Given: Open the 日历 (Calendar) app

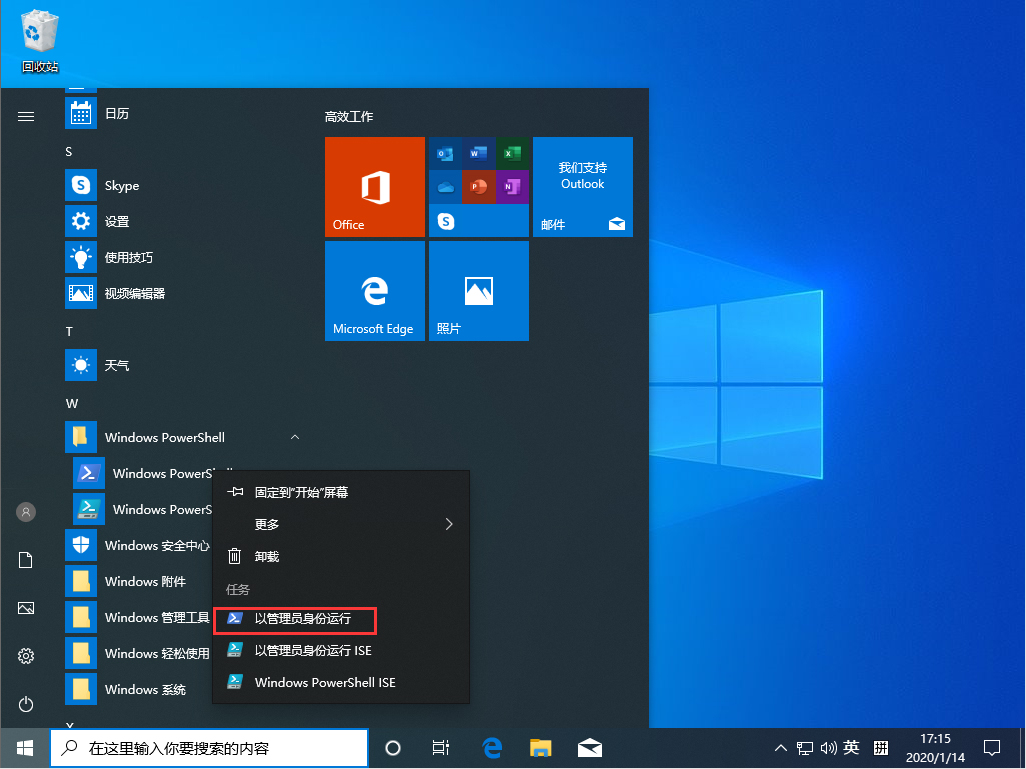Looking at the screenshot, I should click(x=117, y=113).
